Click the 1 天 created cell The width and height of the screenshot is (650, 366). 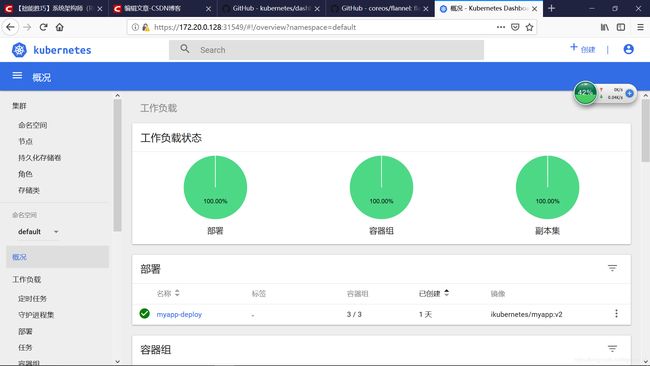pyautogui.click(x=425, y=314)
